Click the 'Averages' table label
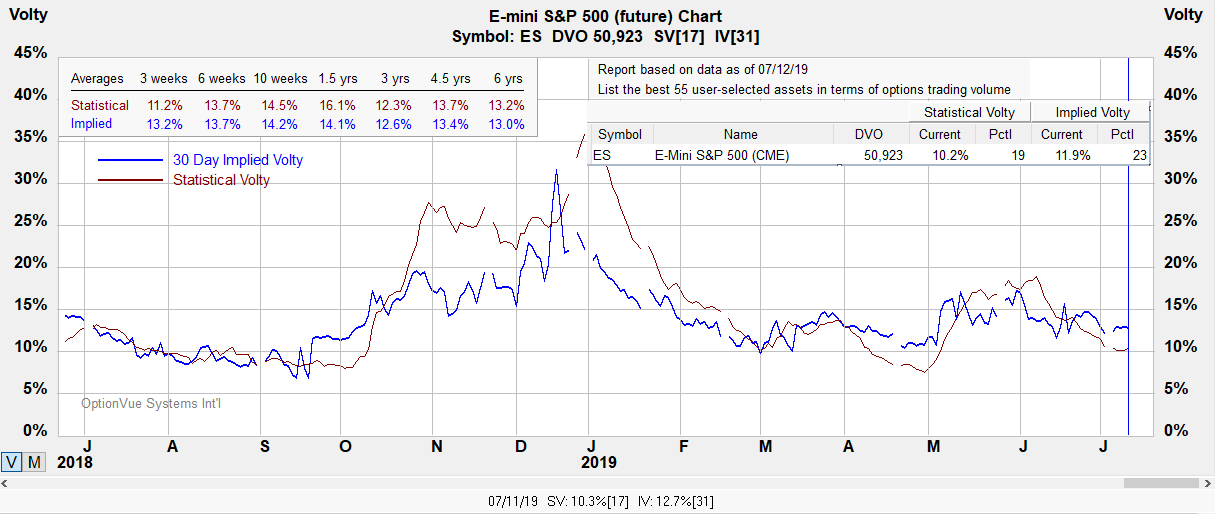Screen dimensions: 1215x514 coord(97,79)
